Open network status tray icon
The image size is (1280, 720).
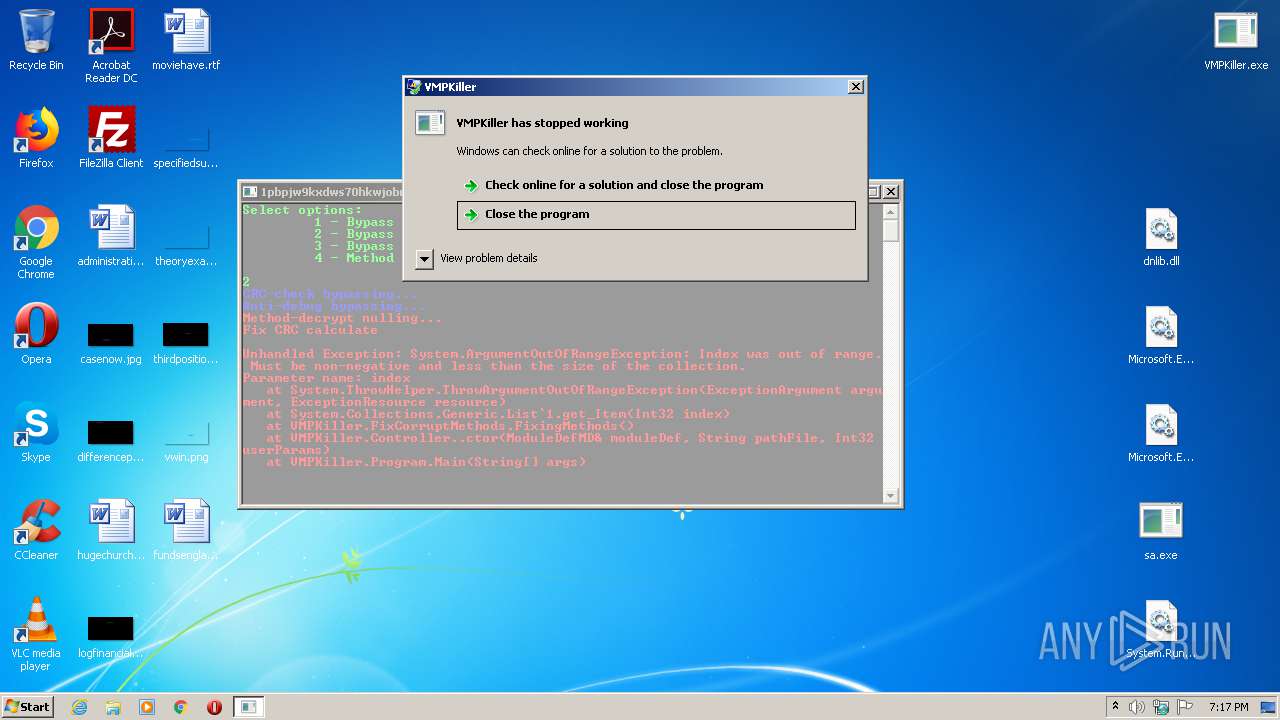[x=1161, y=707]
